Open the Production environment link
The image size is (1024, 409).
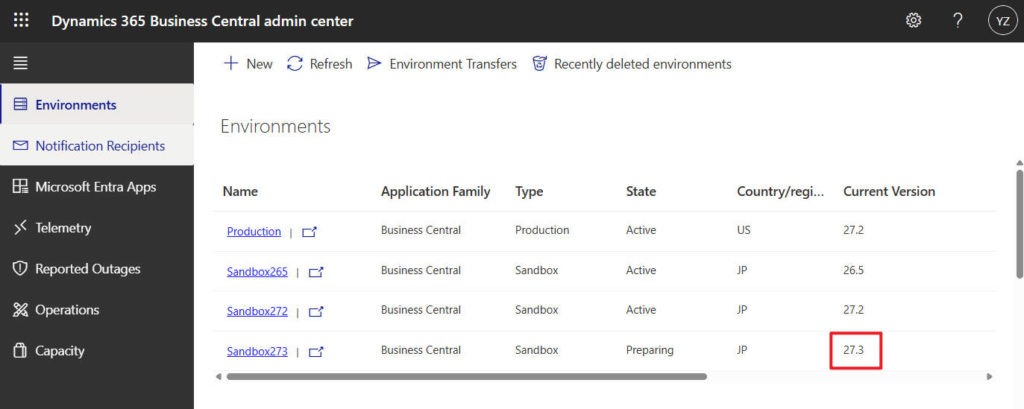click(254, 232)
